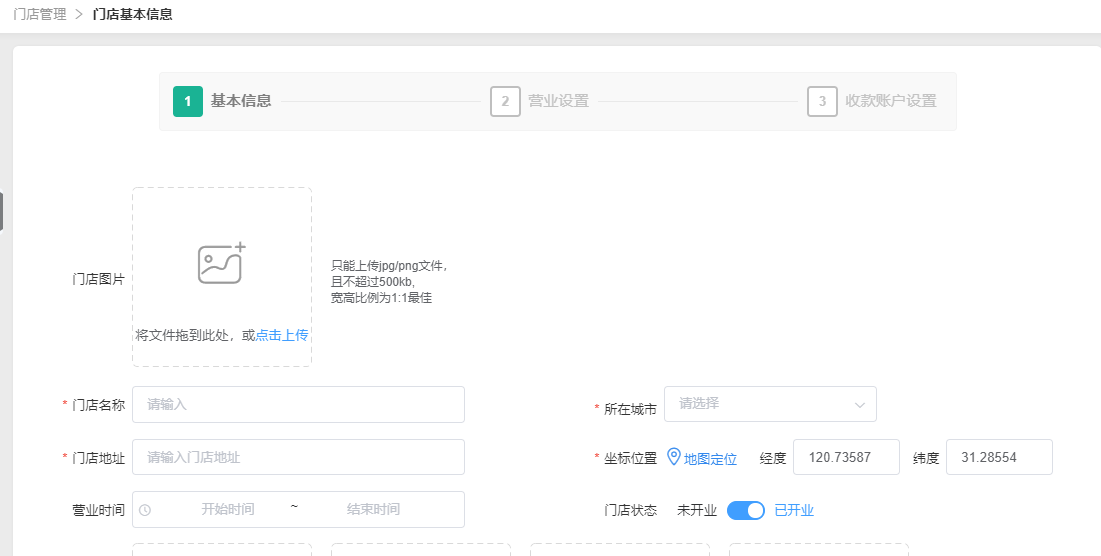Click the 经度 input field
1101x556 pixels.
pos(846,457)
